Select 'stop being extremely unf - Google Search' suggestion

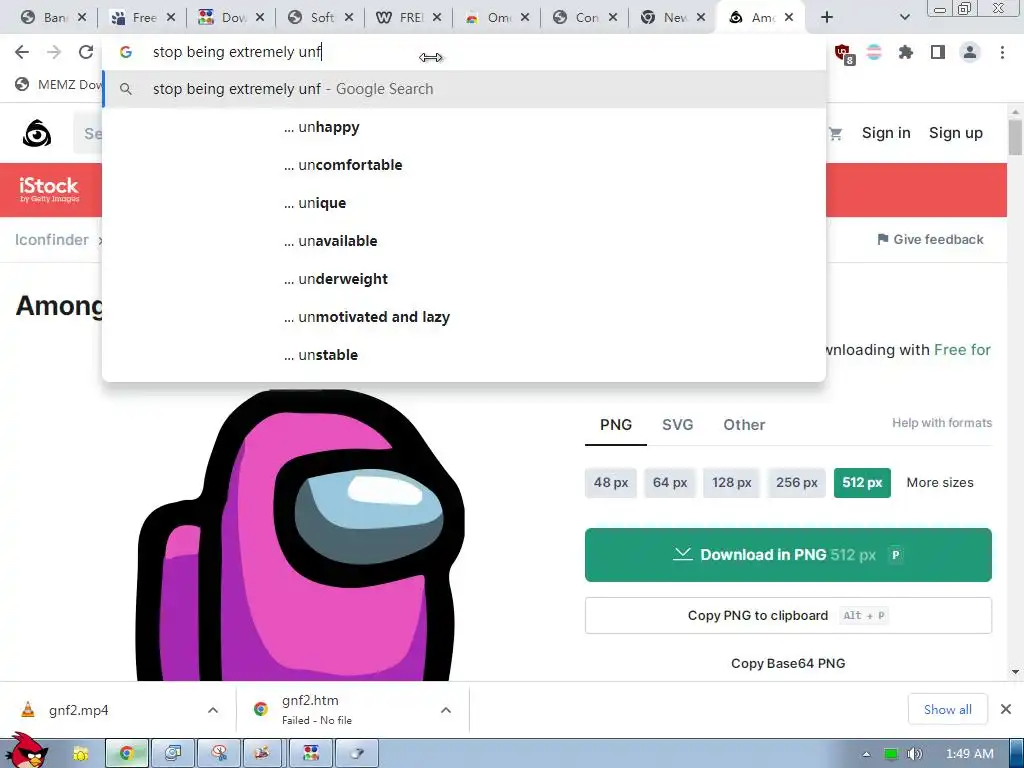pos(464,89)
